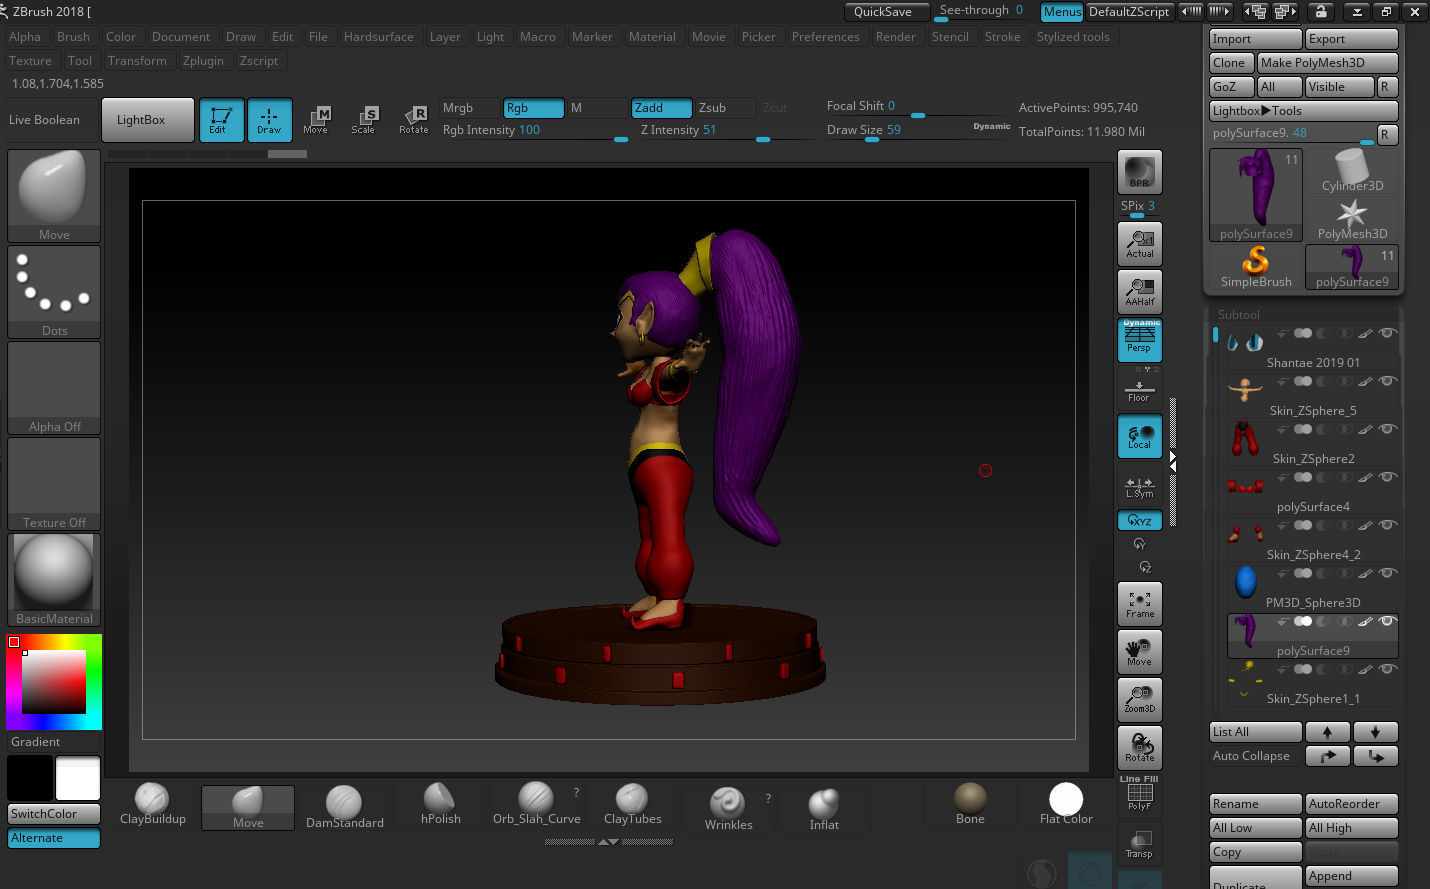Click Make PolyMesh3D button
Viewport: 1430px width, 889px height.
pyautogui.click(x=1327, y=63)
